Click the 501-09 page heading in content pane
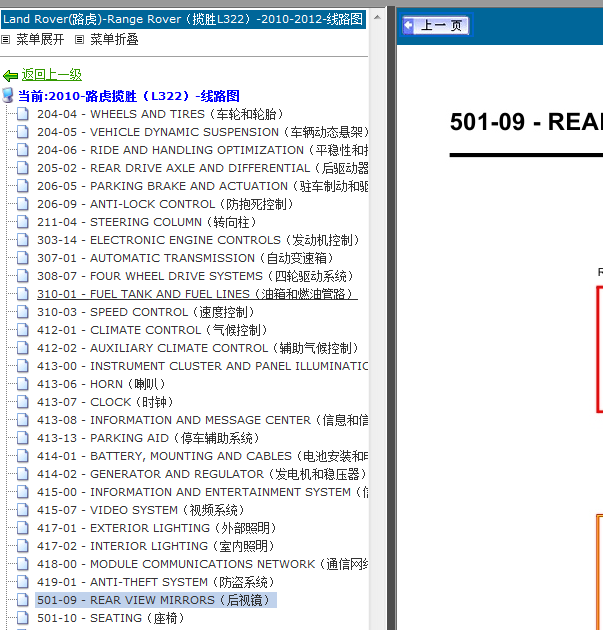 pos(526,122)
